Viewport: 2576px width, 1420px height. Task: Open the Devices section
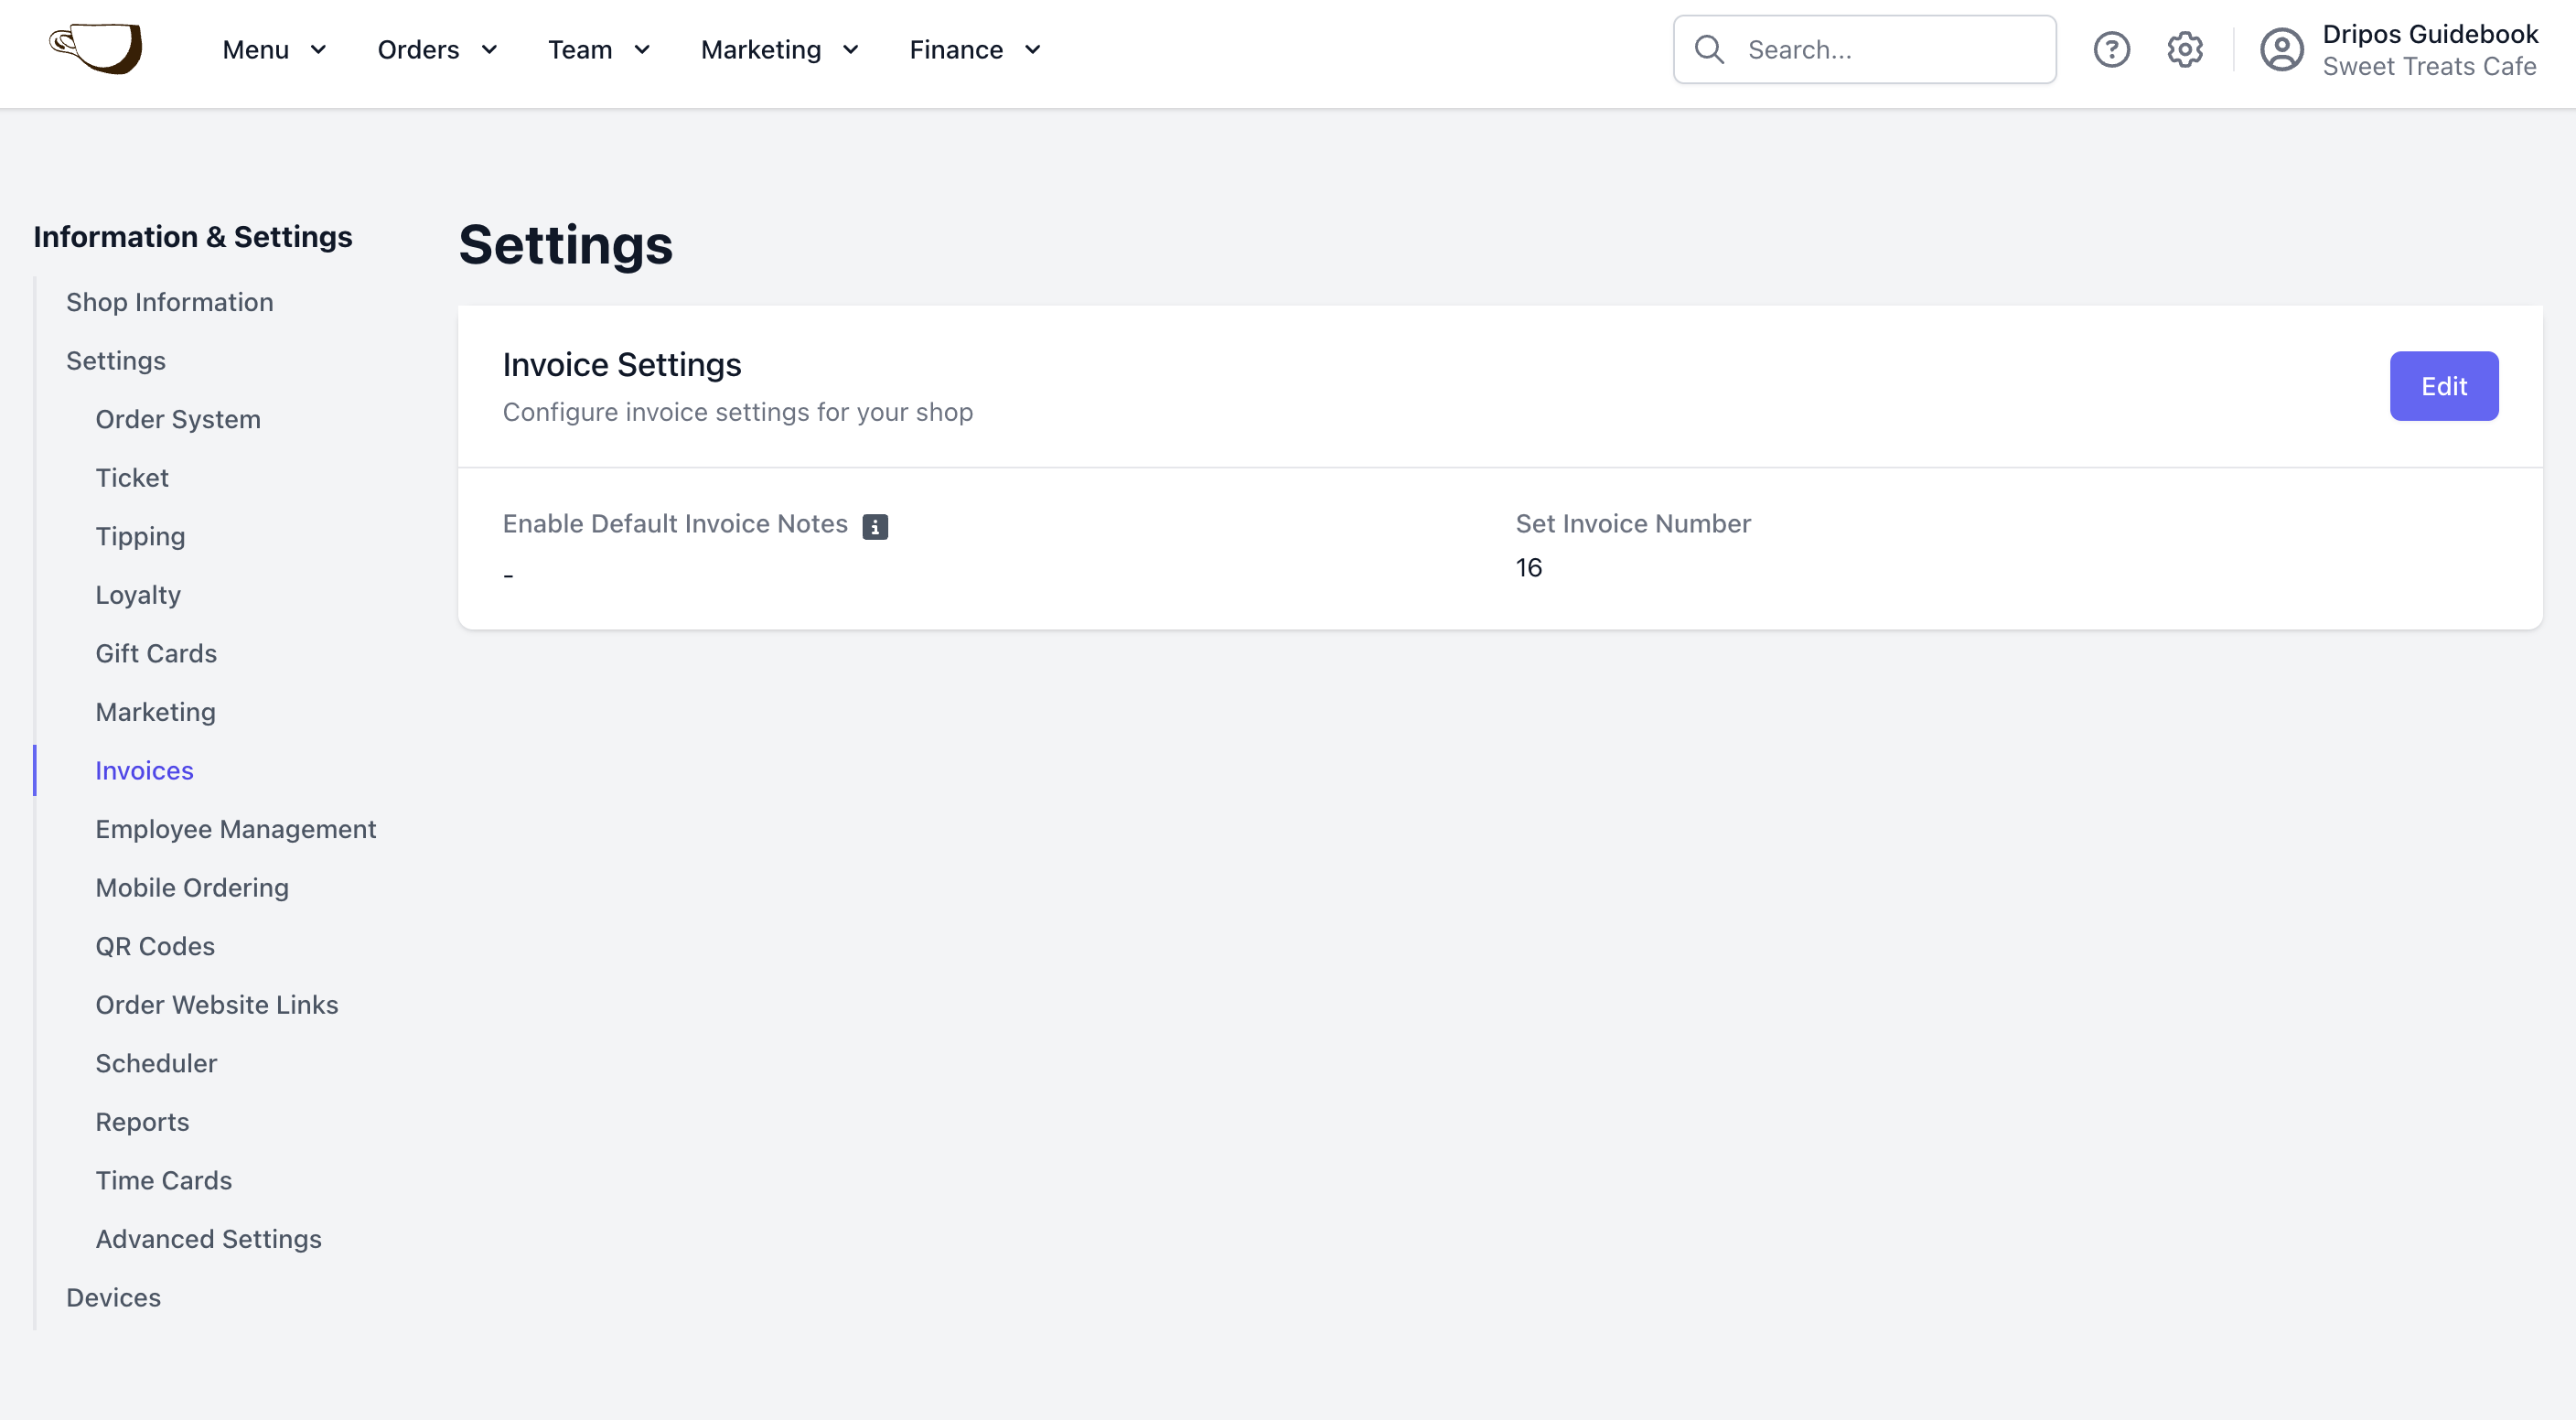point(113,1297)
